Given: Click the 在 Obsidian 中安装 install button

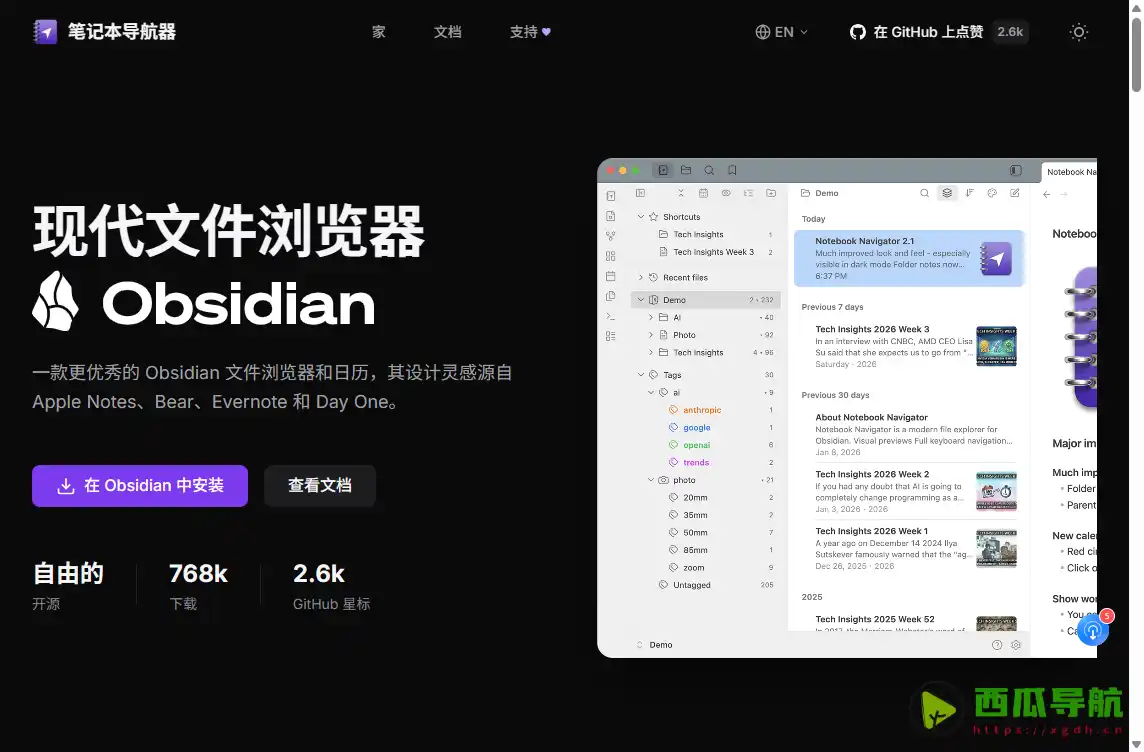Looking at the screenshot, I should (140, 486).
